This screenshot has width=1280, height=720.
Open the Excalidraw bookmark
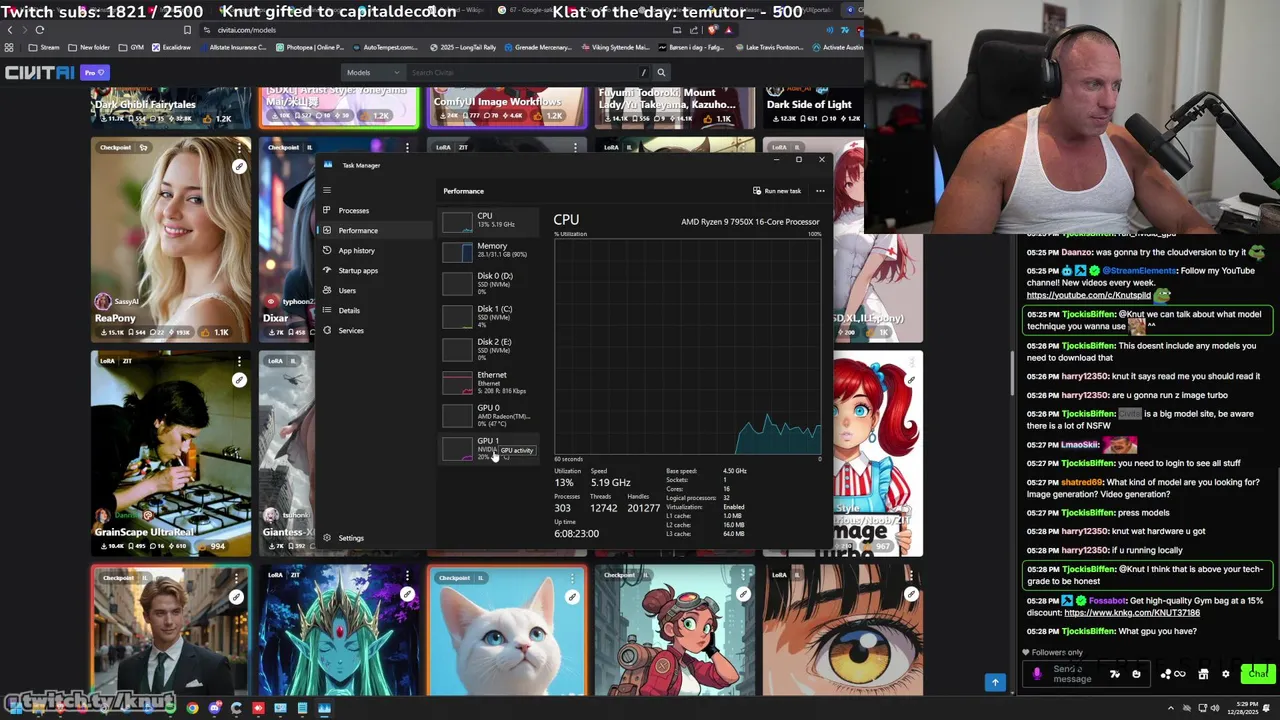point(171,47)
